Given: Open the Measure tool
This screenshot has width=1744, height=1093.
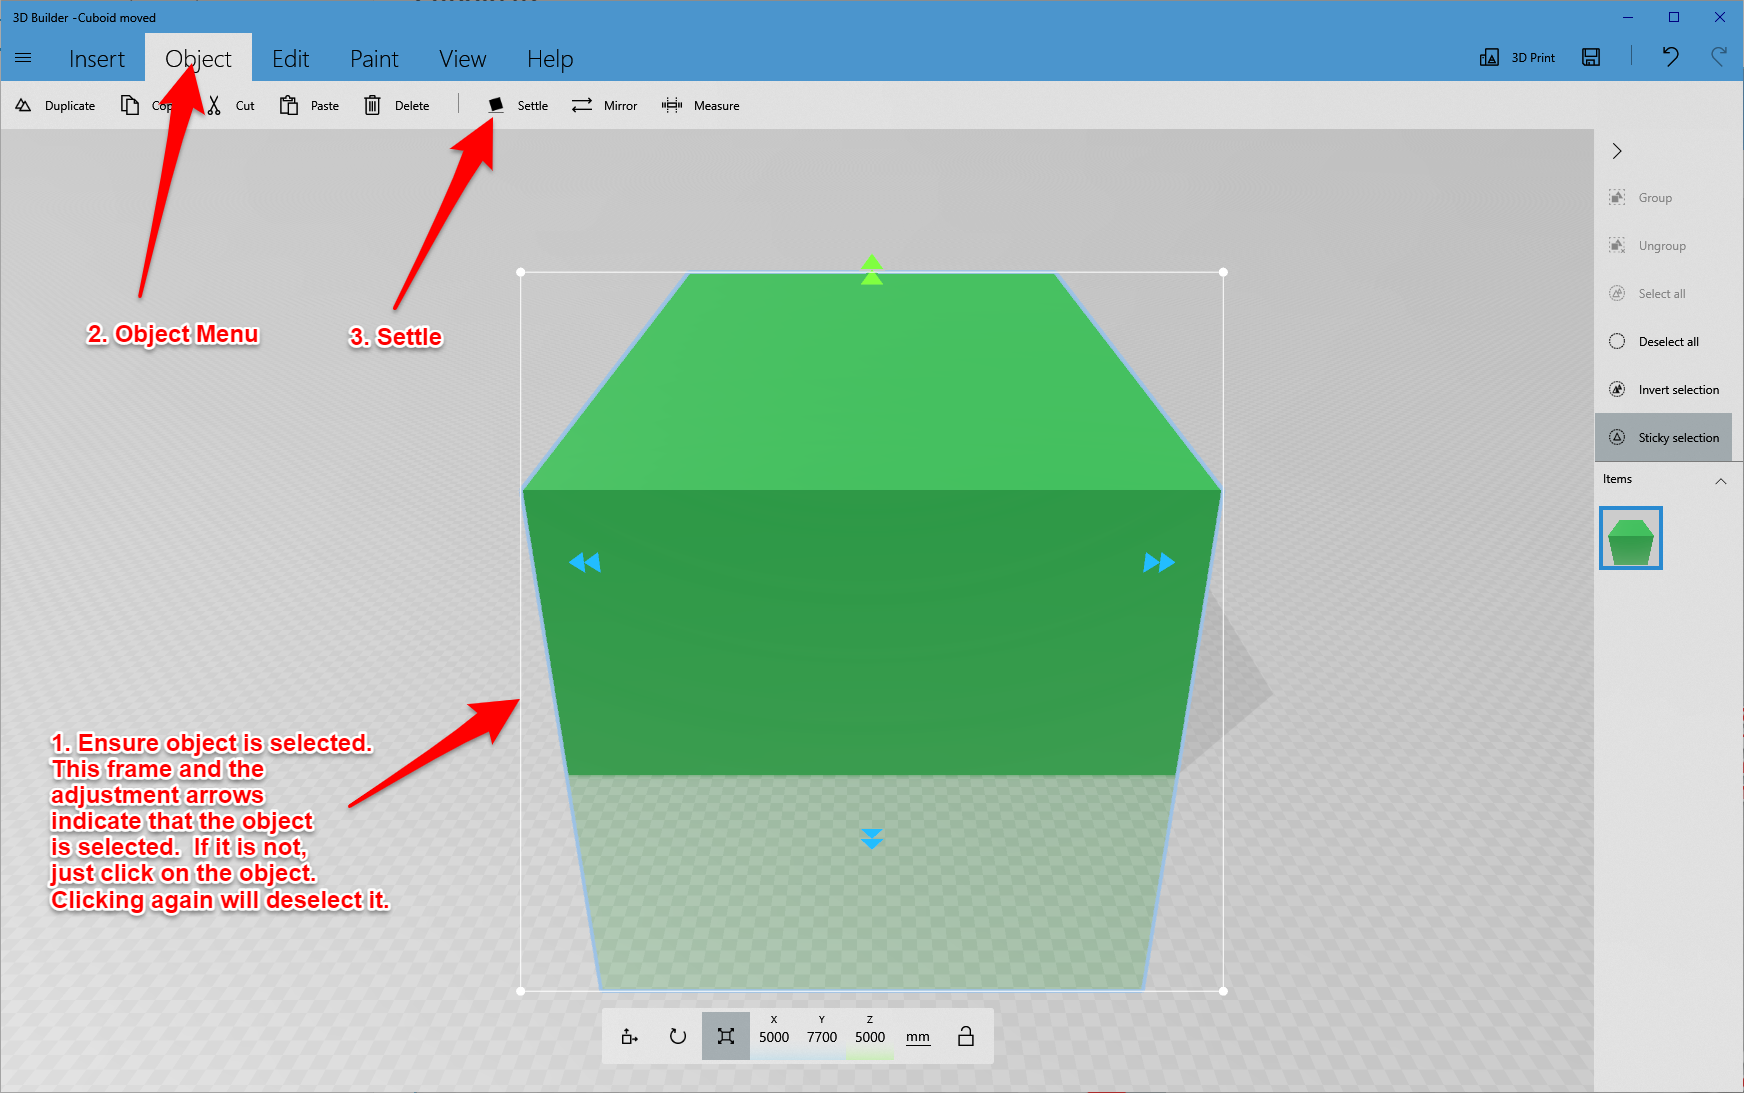Looking at the screenshot, I should [701, 105].
